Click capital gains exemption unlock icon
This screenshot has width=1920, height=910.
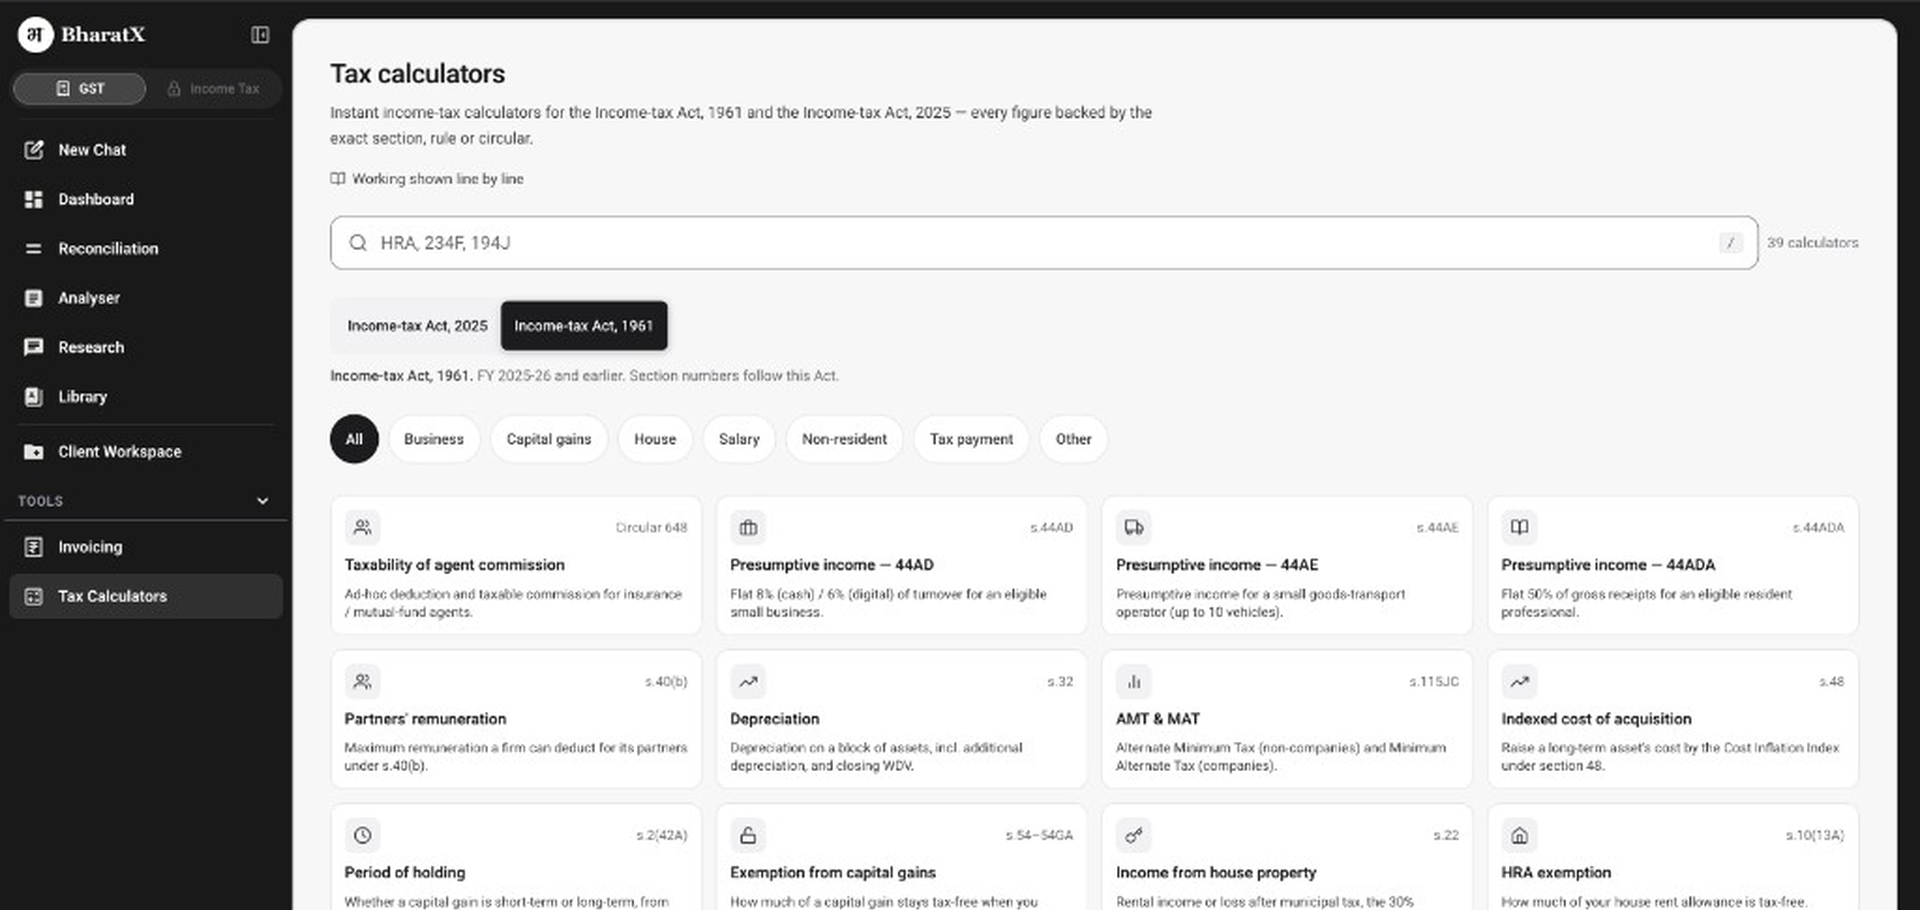748,835
